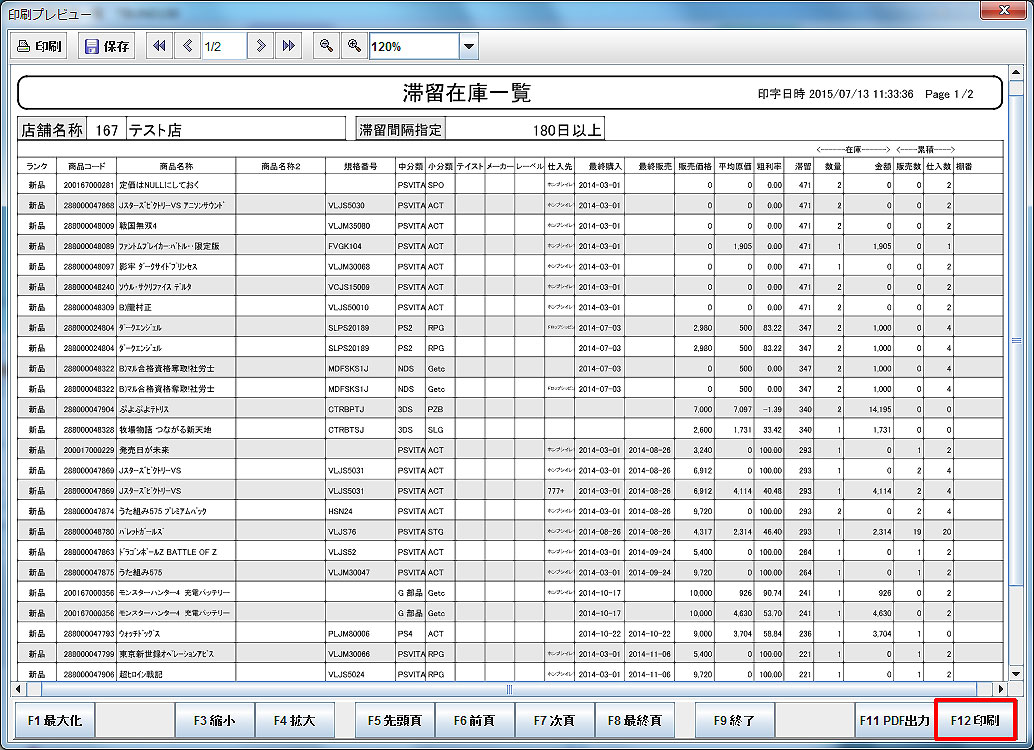Click the 120% zoom combo box field
The image size is (1034, 750).
click(x=413, y=46)
